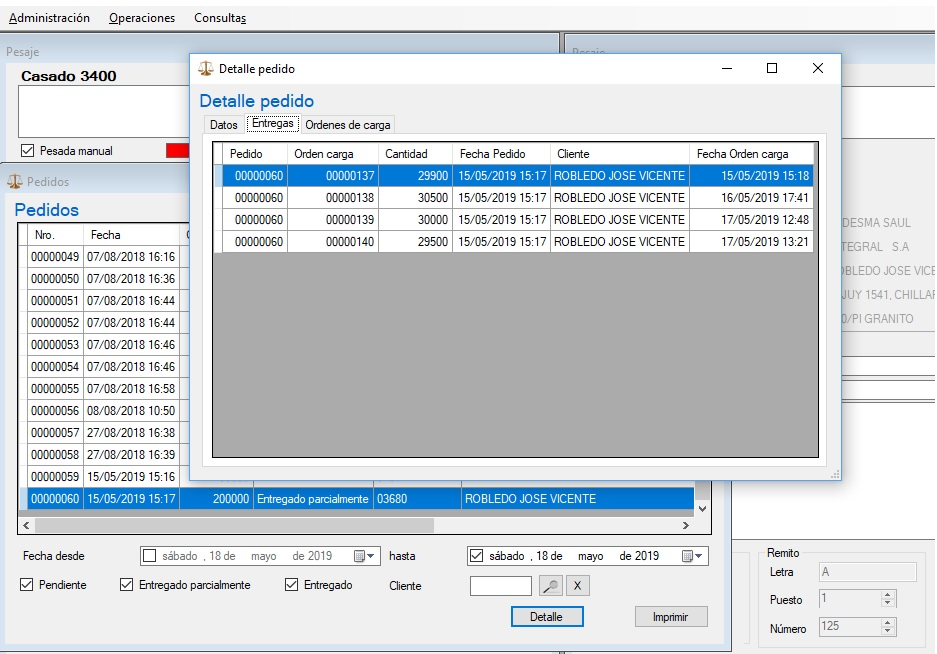Image resolution: width=937 pixels, height=654 pixels.
Task: Uncheck the Pendiente filter checkbox
Action: [x=27, y=585]
